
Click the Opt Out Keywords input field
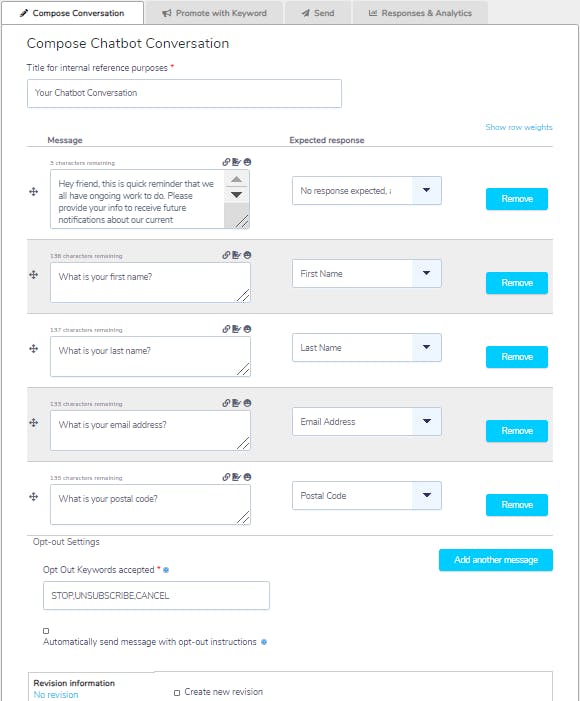coord(157,595)
